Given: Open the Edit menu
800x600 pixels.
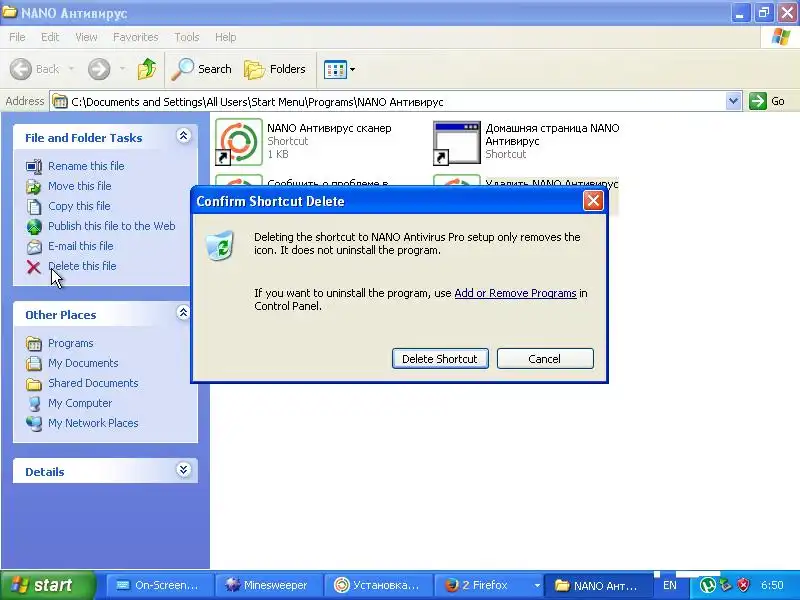Looking at the screenshot, I should [x=50, y=37].
